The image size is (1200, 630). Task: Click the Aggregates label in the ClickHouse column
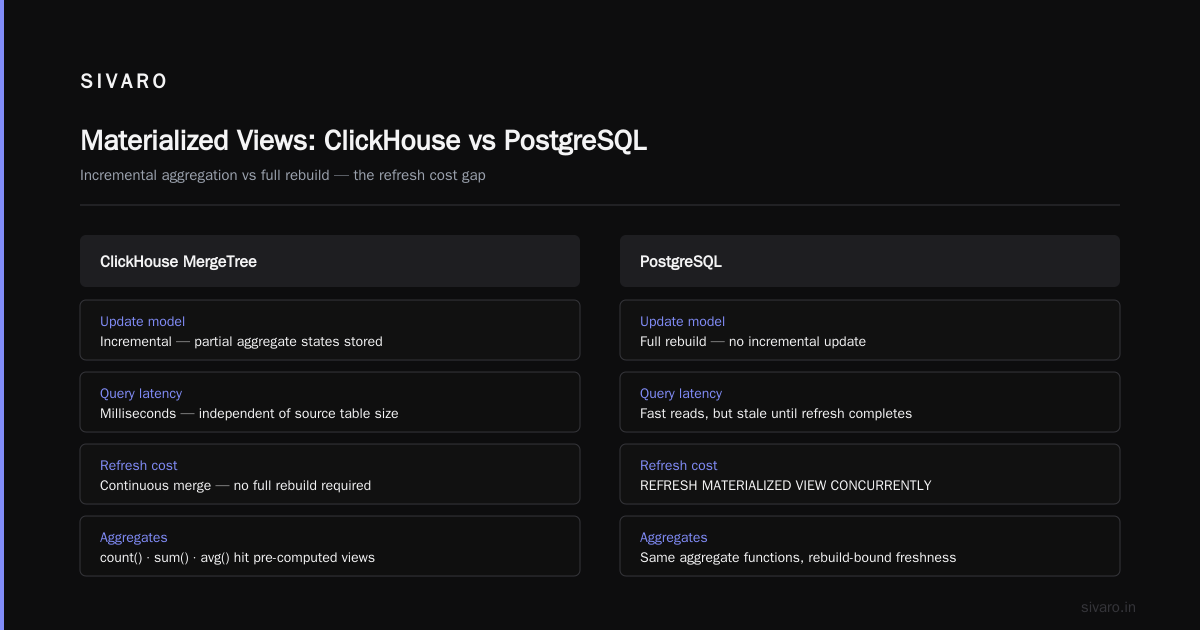134,538
